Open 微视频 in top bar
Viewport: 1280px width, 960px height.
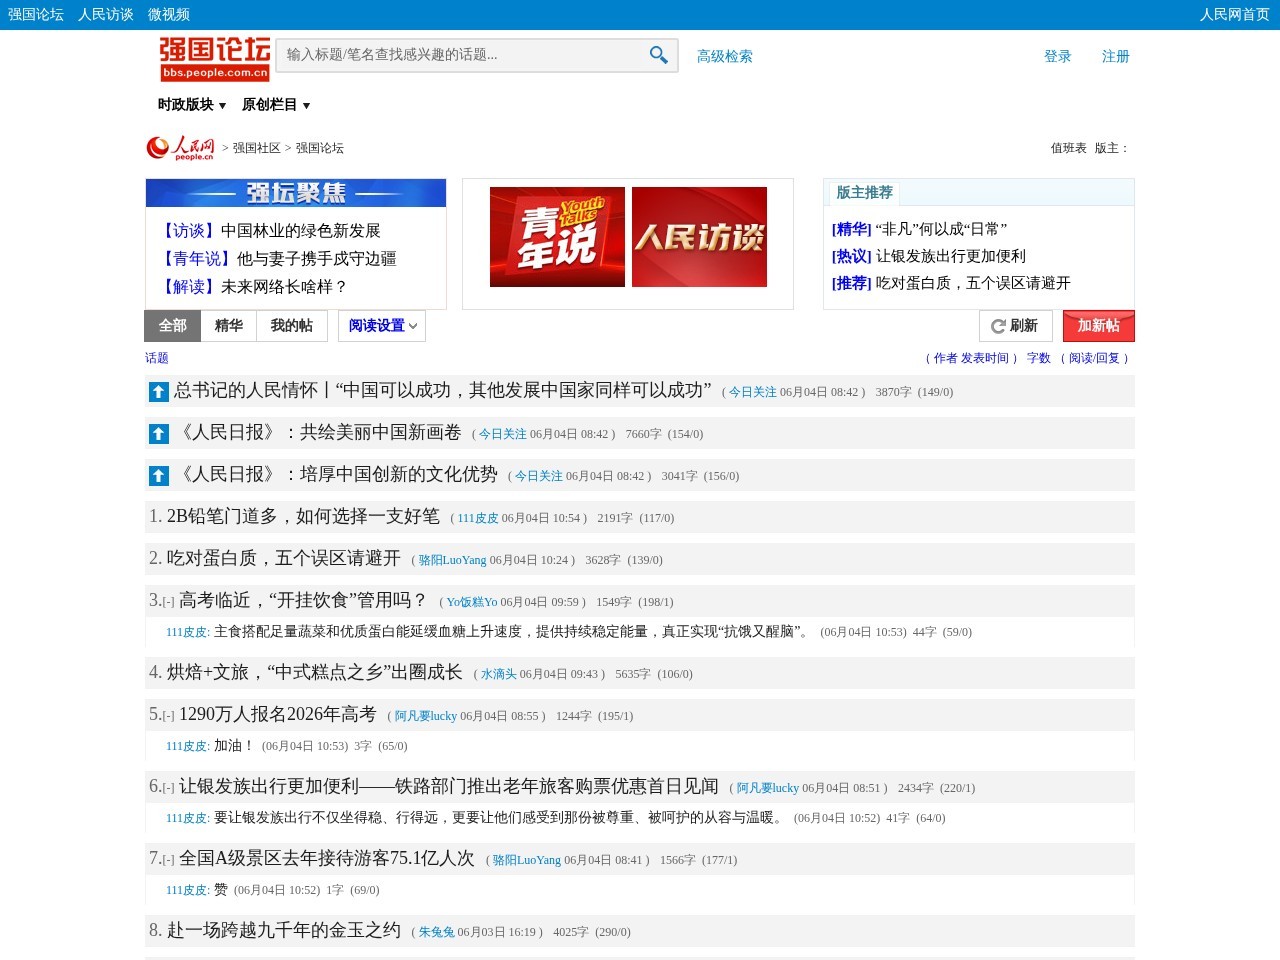pyautogui.click(x=169, y=14)
